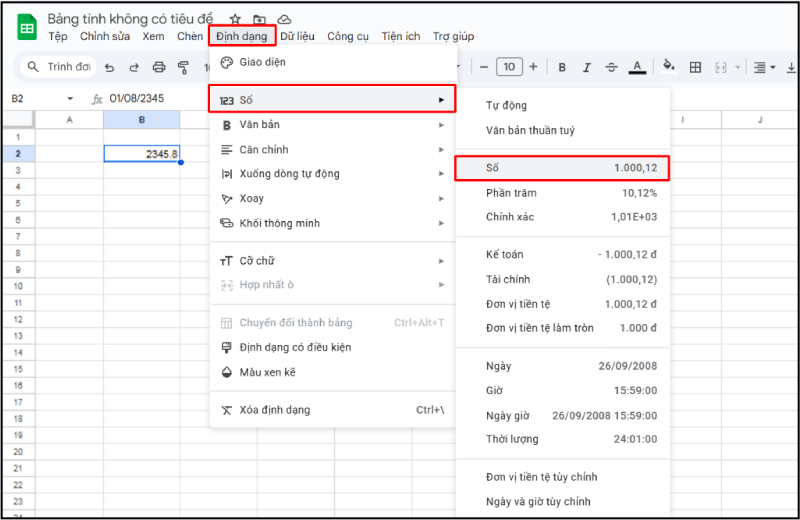The height and width of the screenshot is (520, 800).
Task: Expand Khối thông minh submenu
Action: (332, 223)
